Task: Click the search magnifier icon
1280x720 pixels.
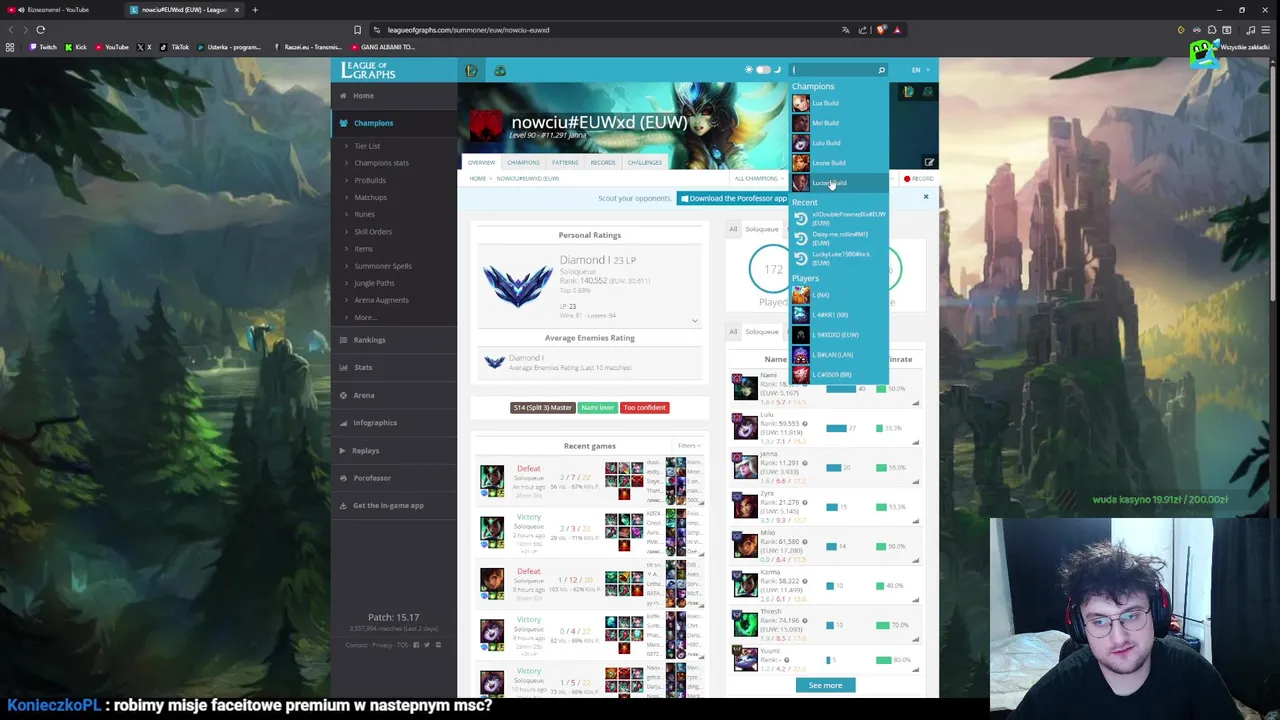Action: pos(881,70)
